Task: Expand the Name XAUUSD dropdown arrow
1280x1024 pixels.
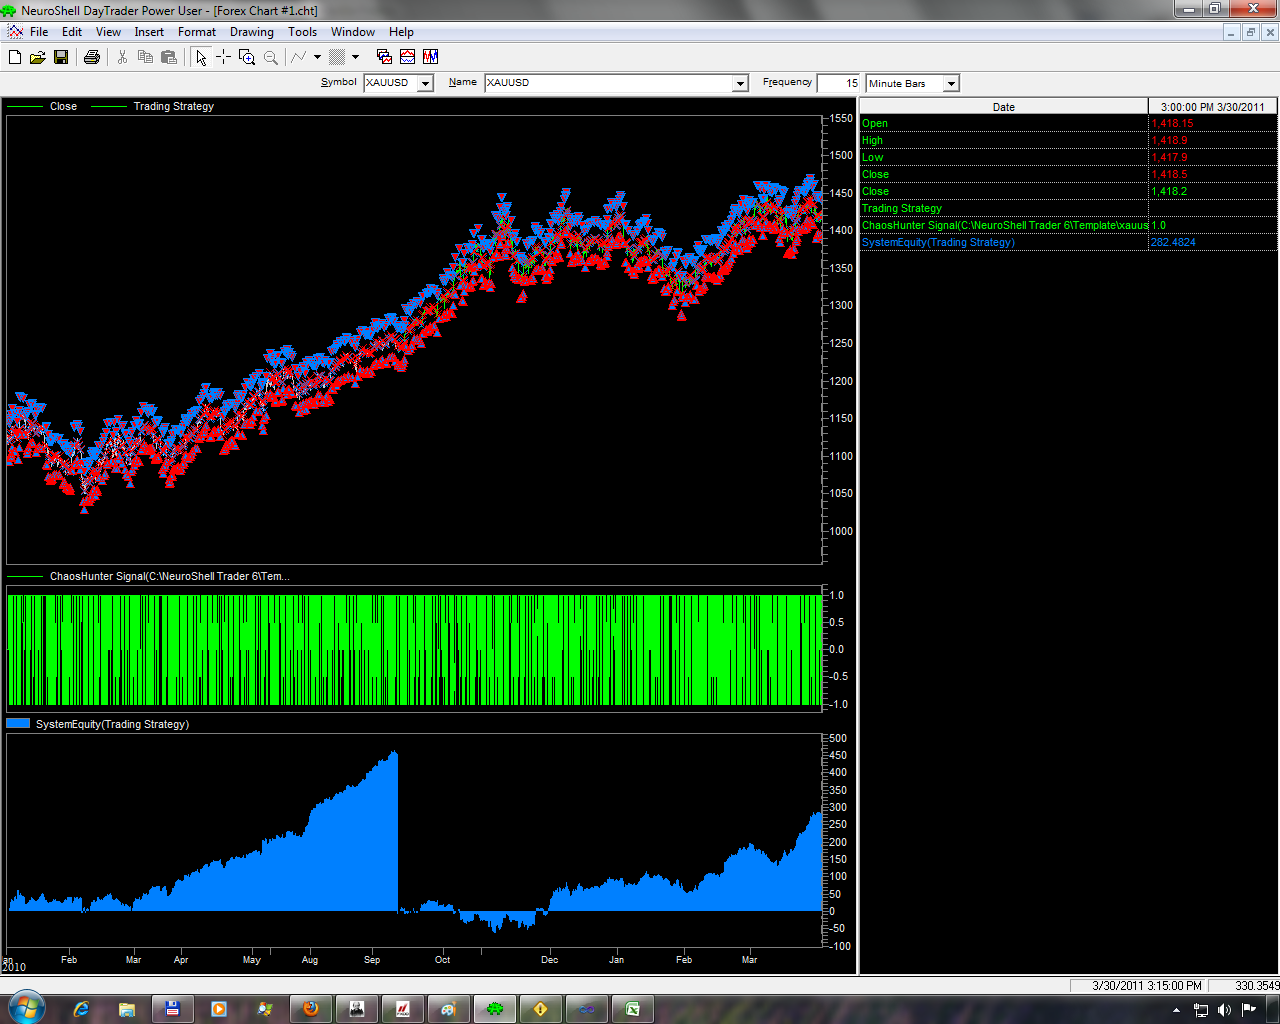Action: (x=740, y=84)
